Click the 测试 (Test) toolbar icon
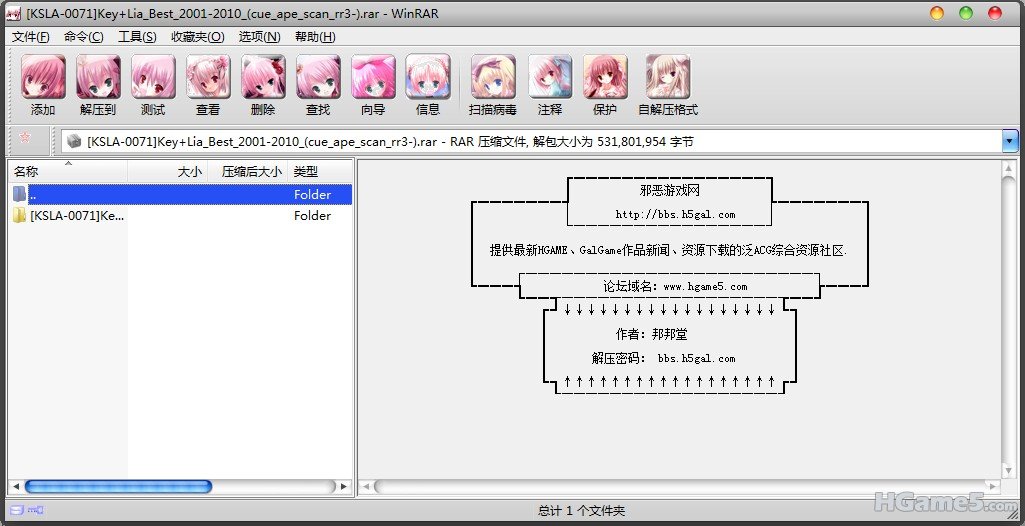Screen dimensions: 1025x526 (153, 77)
